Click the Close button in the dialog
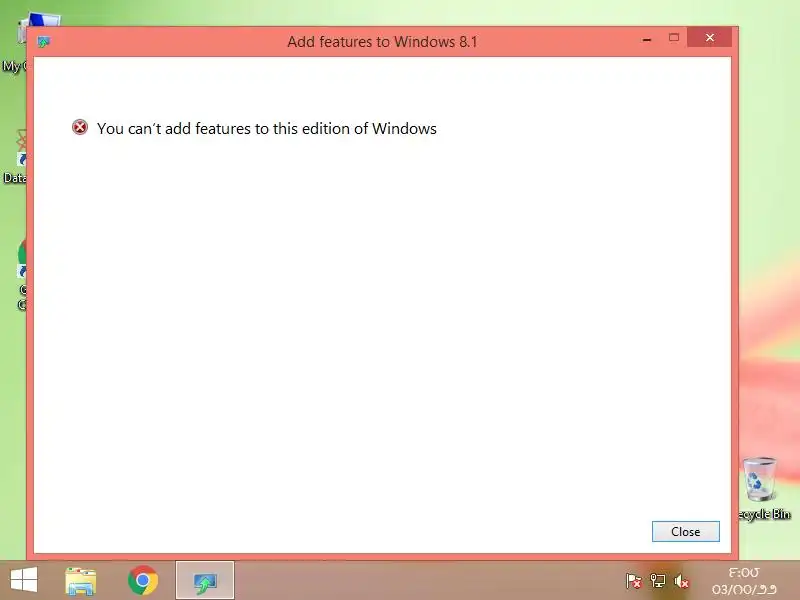This screenshot has height=600, width=800. (685, 532)
